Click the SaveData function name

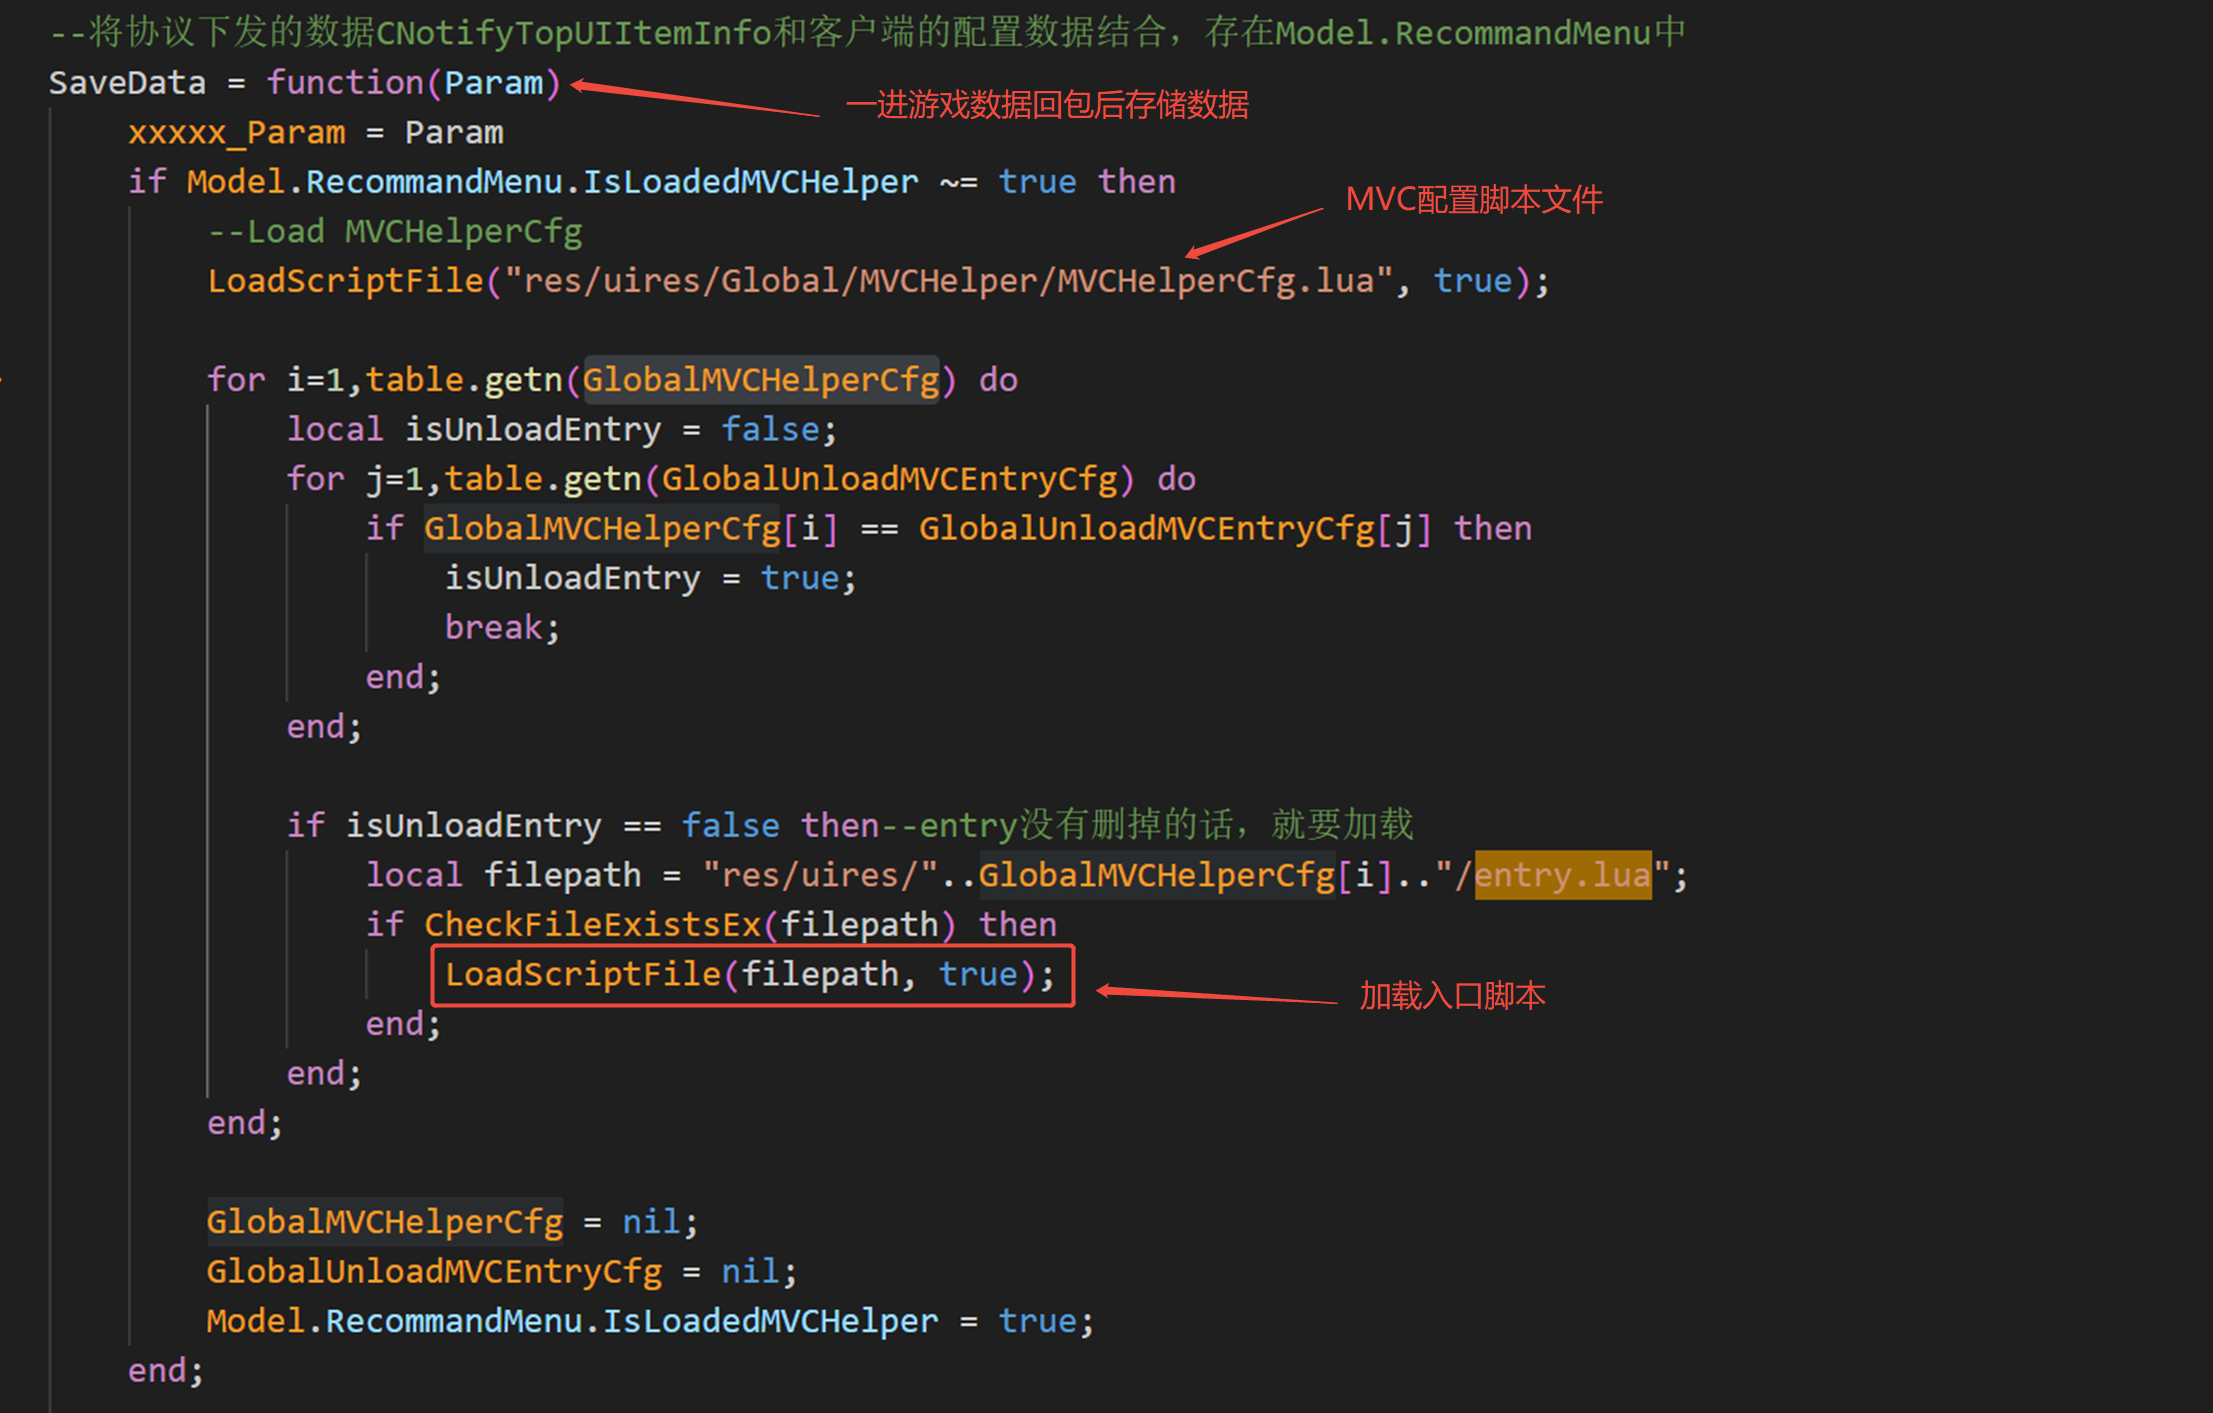[x=127, y=83]
